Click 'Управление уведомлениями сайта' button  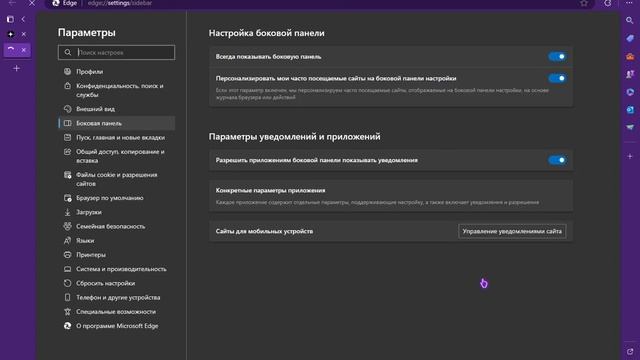point(512,231)
